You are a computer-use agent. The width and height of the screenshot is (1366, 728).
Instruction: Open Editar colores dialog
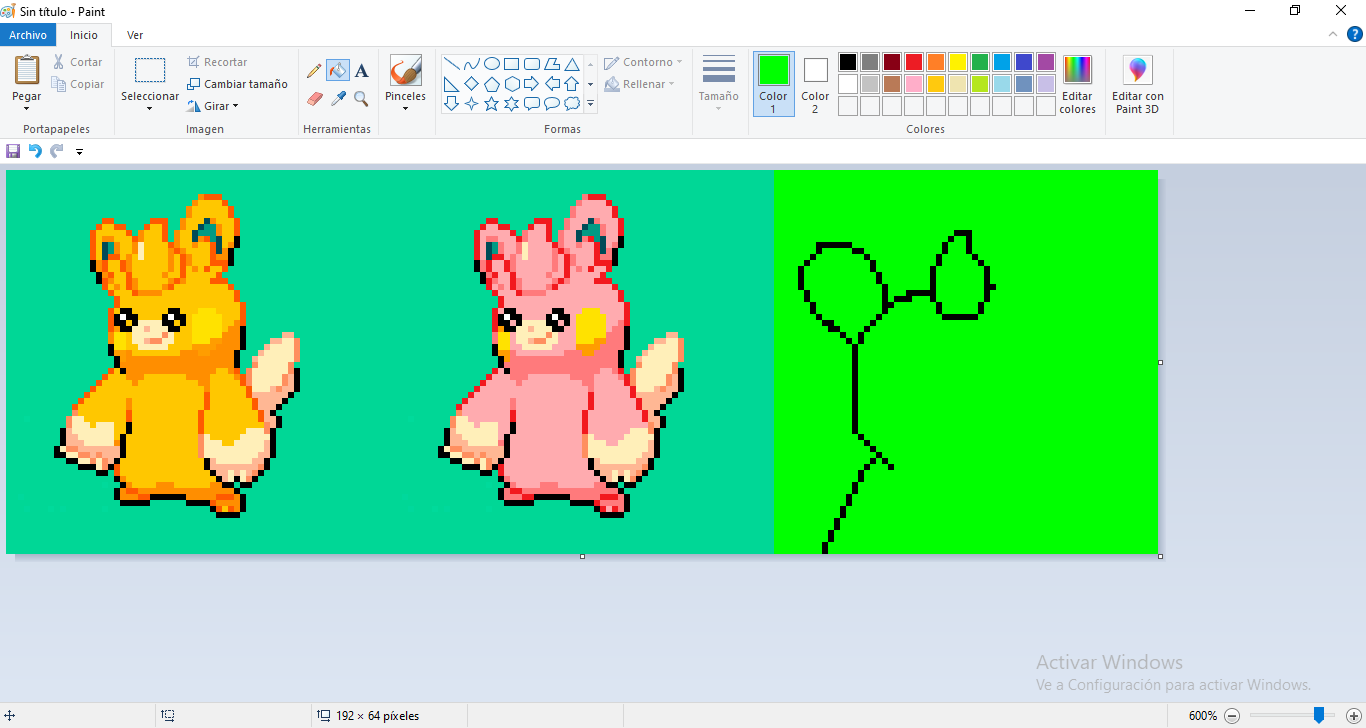[1077, 85]
